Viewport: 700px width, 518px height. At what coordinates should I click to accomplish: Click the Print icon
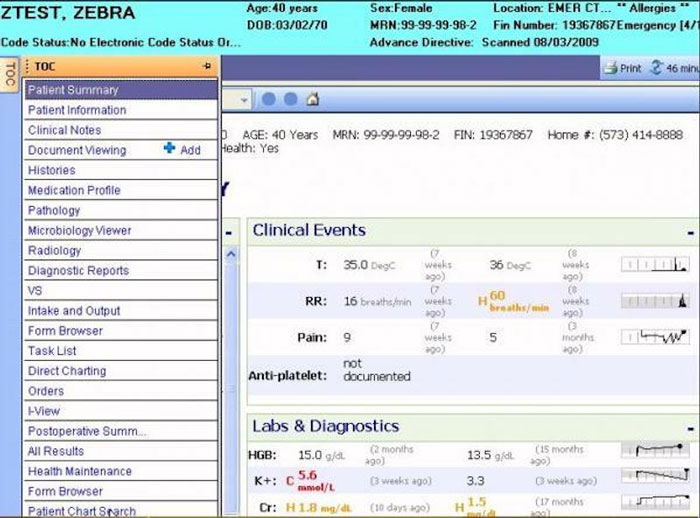coord(610,68)
